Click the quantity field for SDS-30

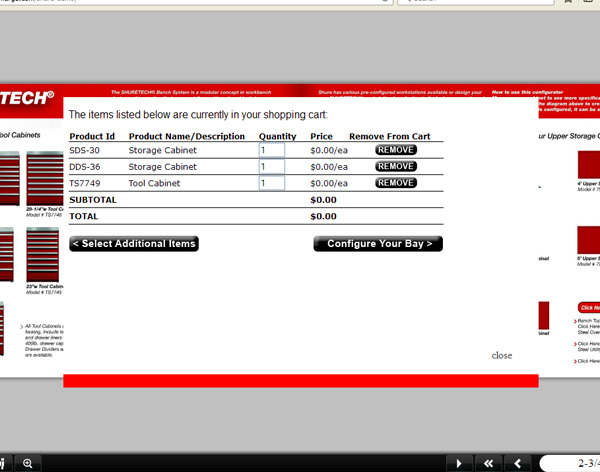(272, 150)
